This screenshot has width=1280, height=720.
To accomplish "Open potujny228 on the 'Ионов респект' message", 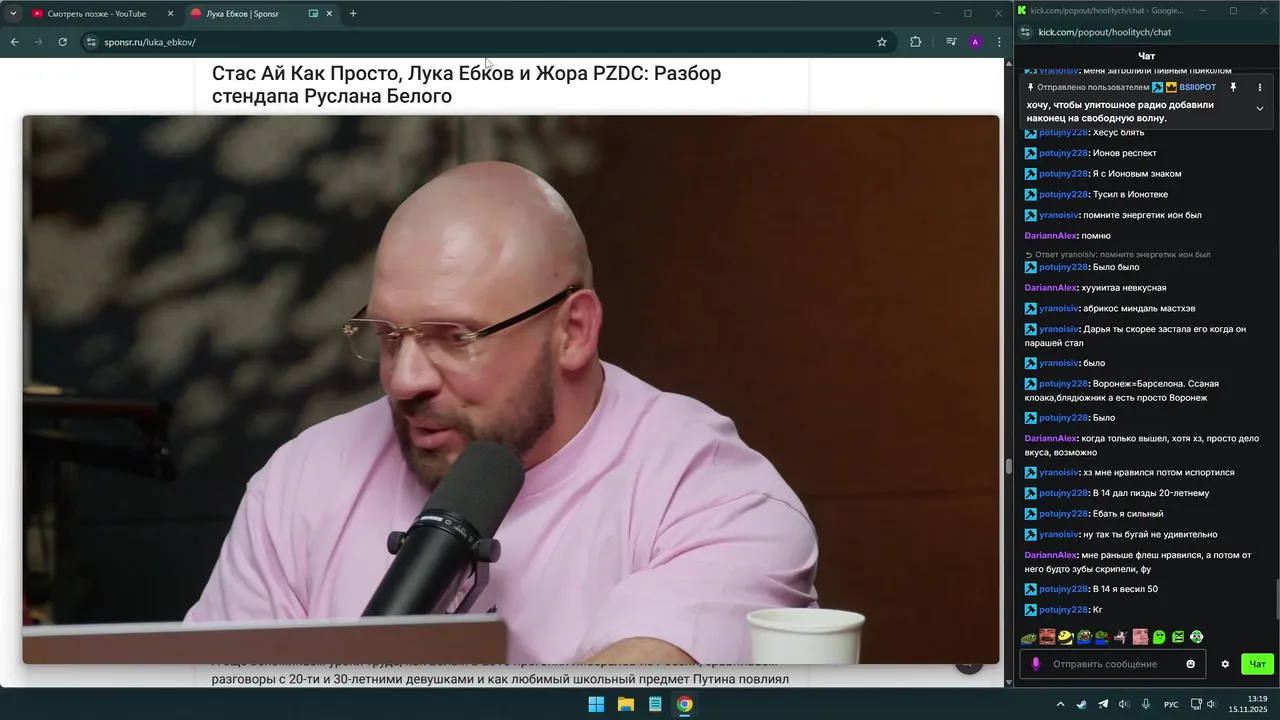I will 1063,153.
